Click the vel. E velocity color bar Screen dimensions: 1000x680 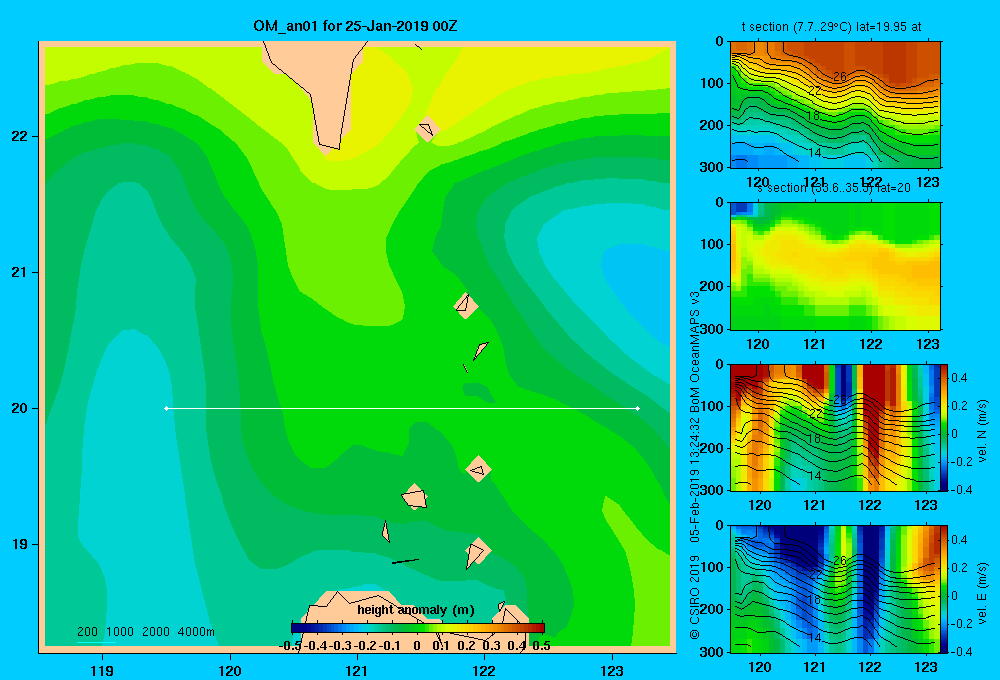[945, 589]
